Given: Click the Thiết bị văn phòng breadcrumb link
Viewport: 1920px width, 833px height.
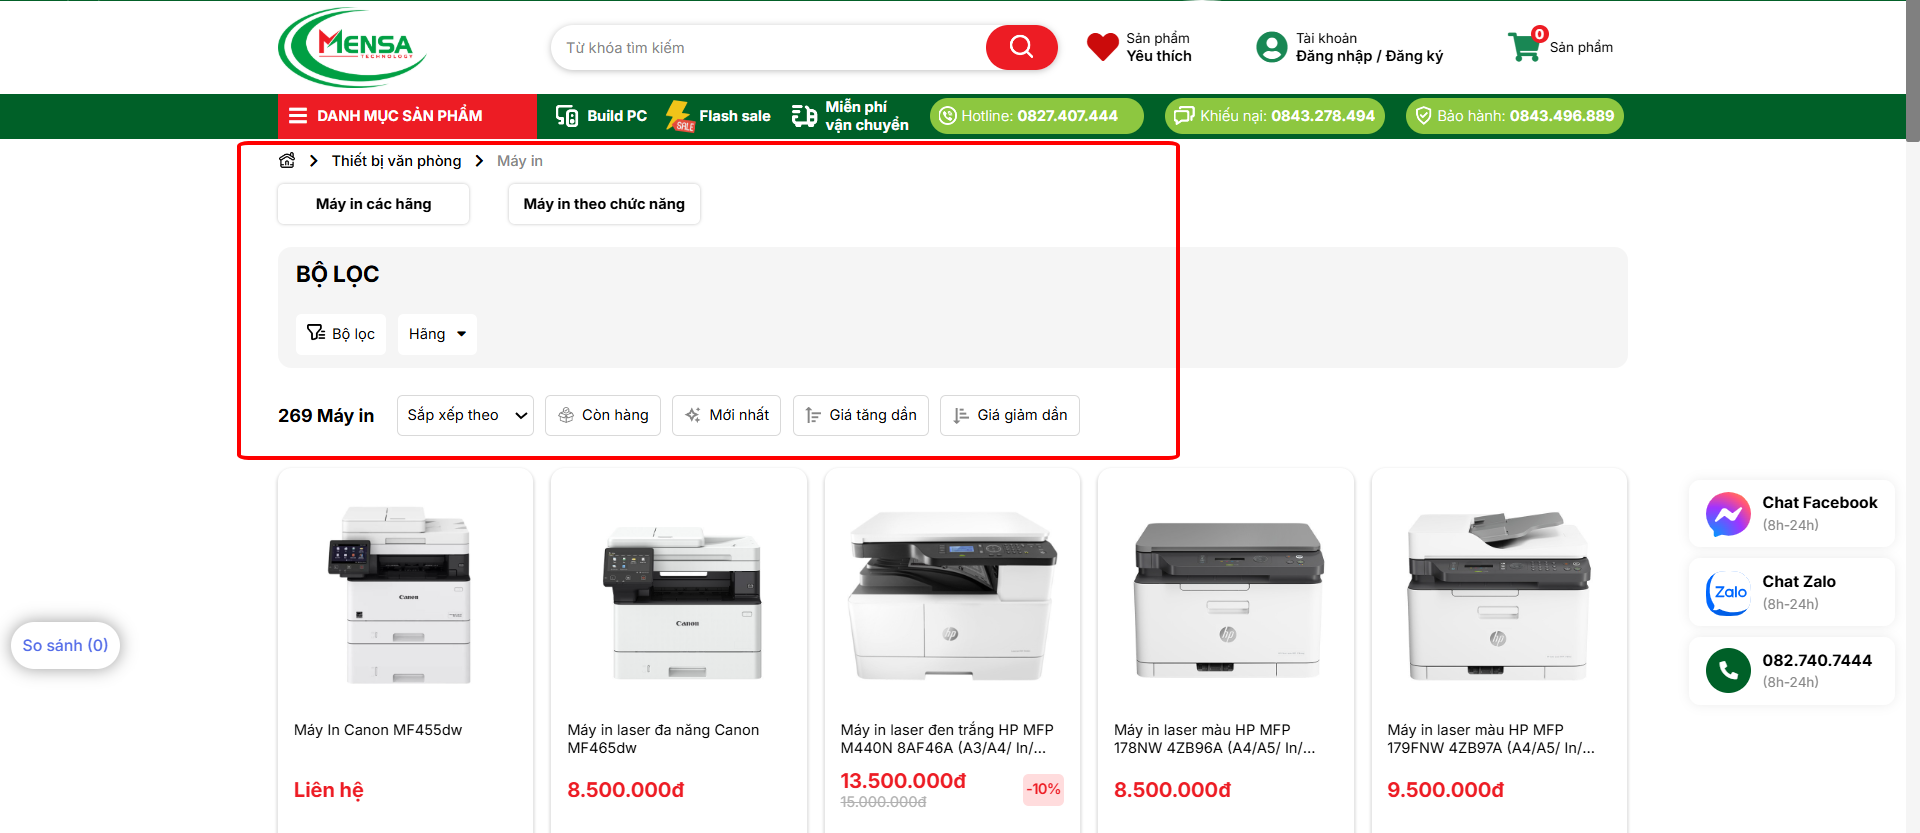Looking at the screenshot, I should (397, 161).
